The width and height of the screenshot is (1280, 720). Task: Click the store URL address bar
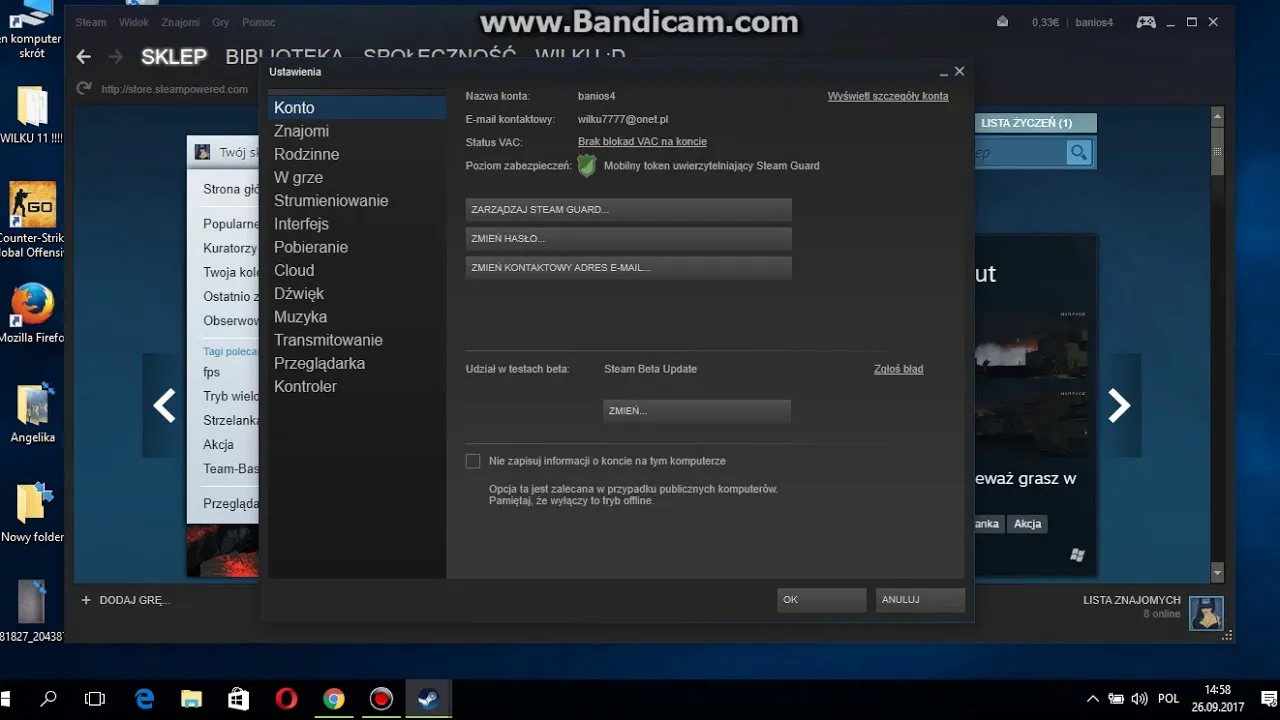click(175, 89)
